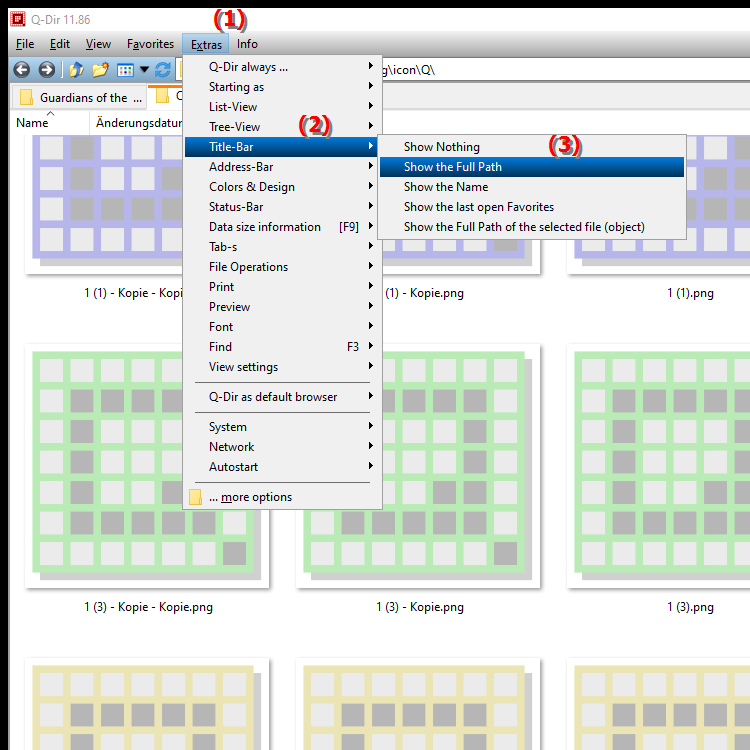Open the Tab-s submenu
Screen dimensions: 750x750
(x=282, y=247)
